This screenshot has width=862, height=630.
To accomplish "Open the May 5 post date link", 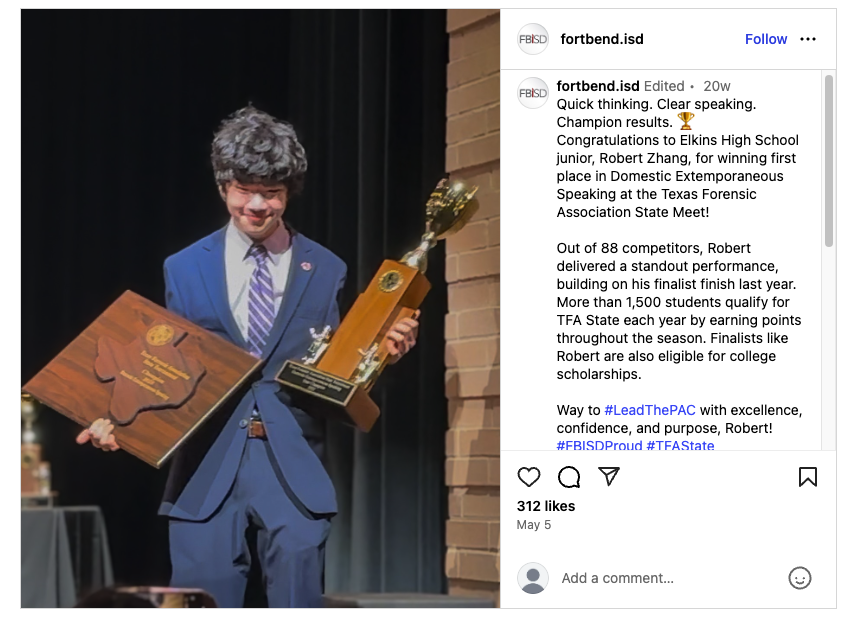I will click(x=533, y=525).
